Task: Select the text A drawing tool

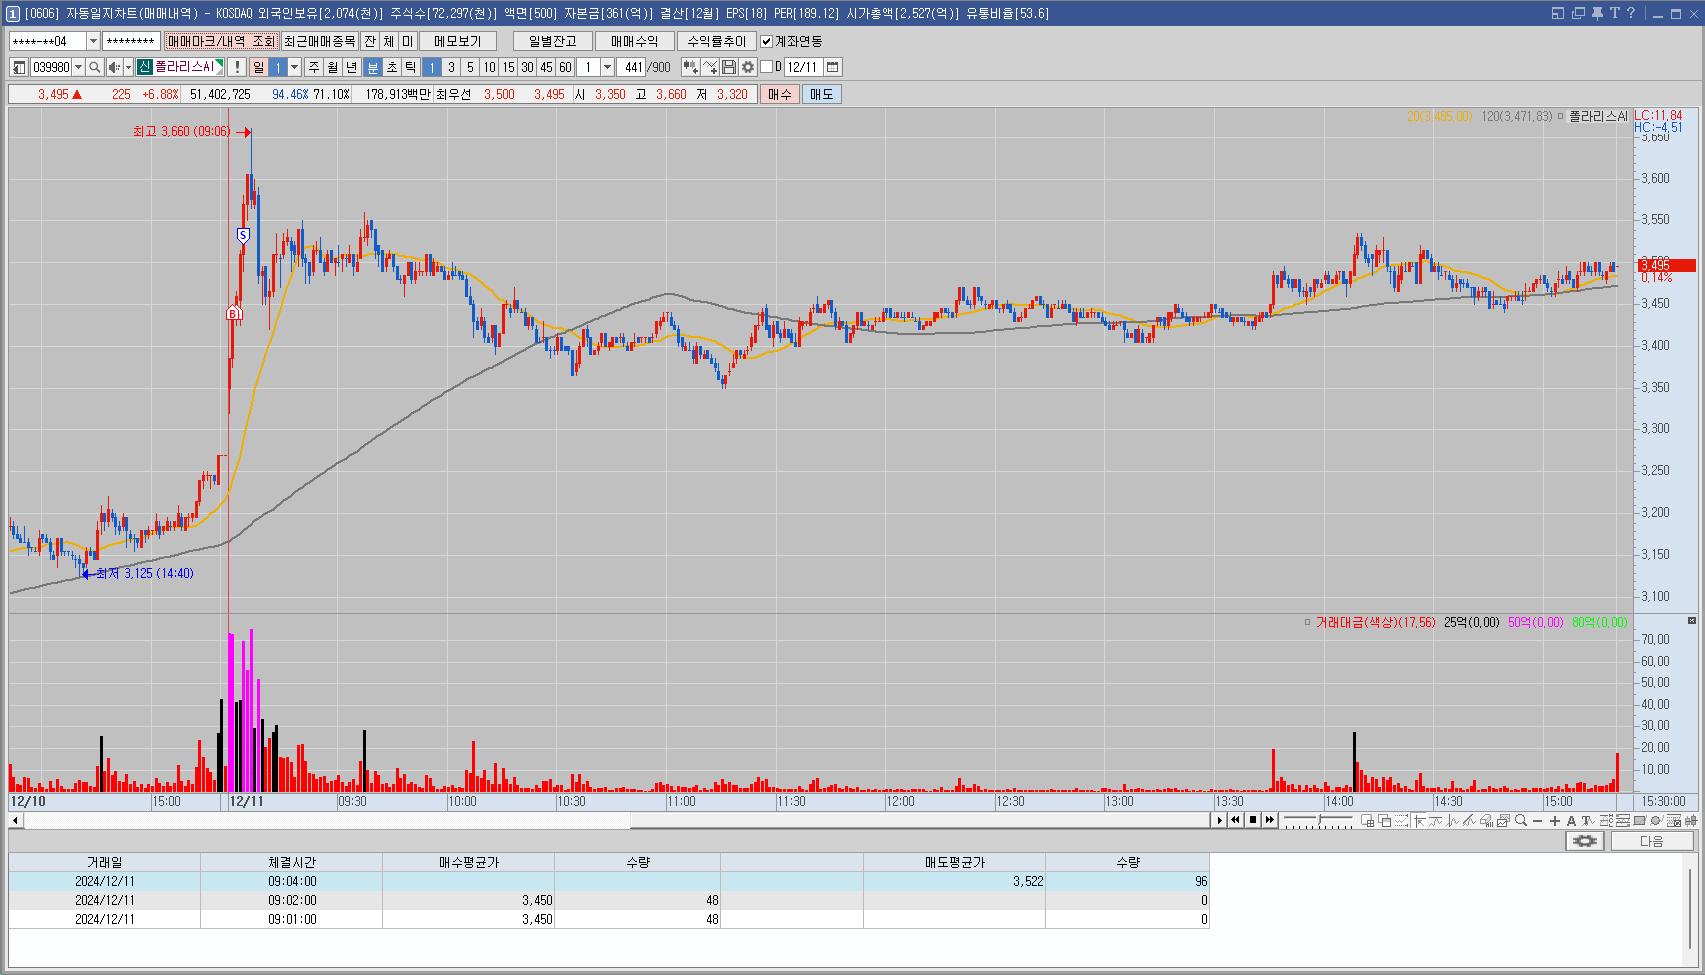Action: (x=1571, y=820)
